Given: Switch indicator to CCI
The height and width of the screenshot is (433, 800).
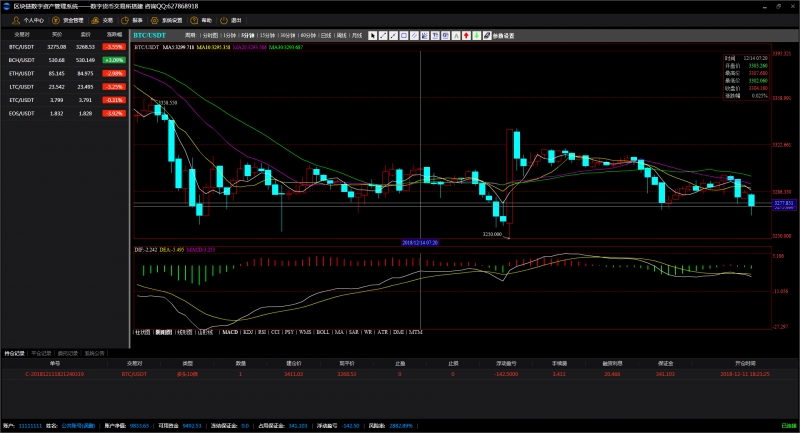Looking at the screenshot, I should 276,332.
